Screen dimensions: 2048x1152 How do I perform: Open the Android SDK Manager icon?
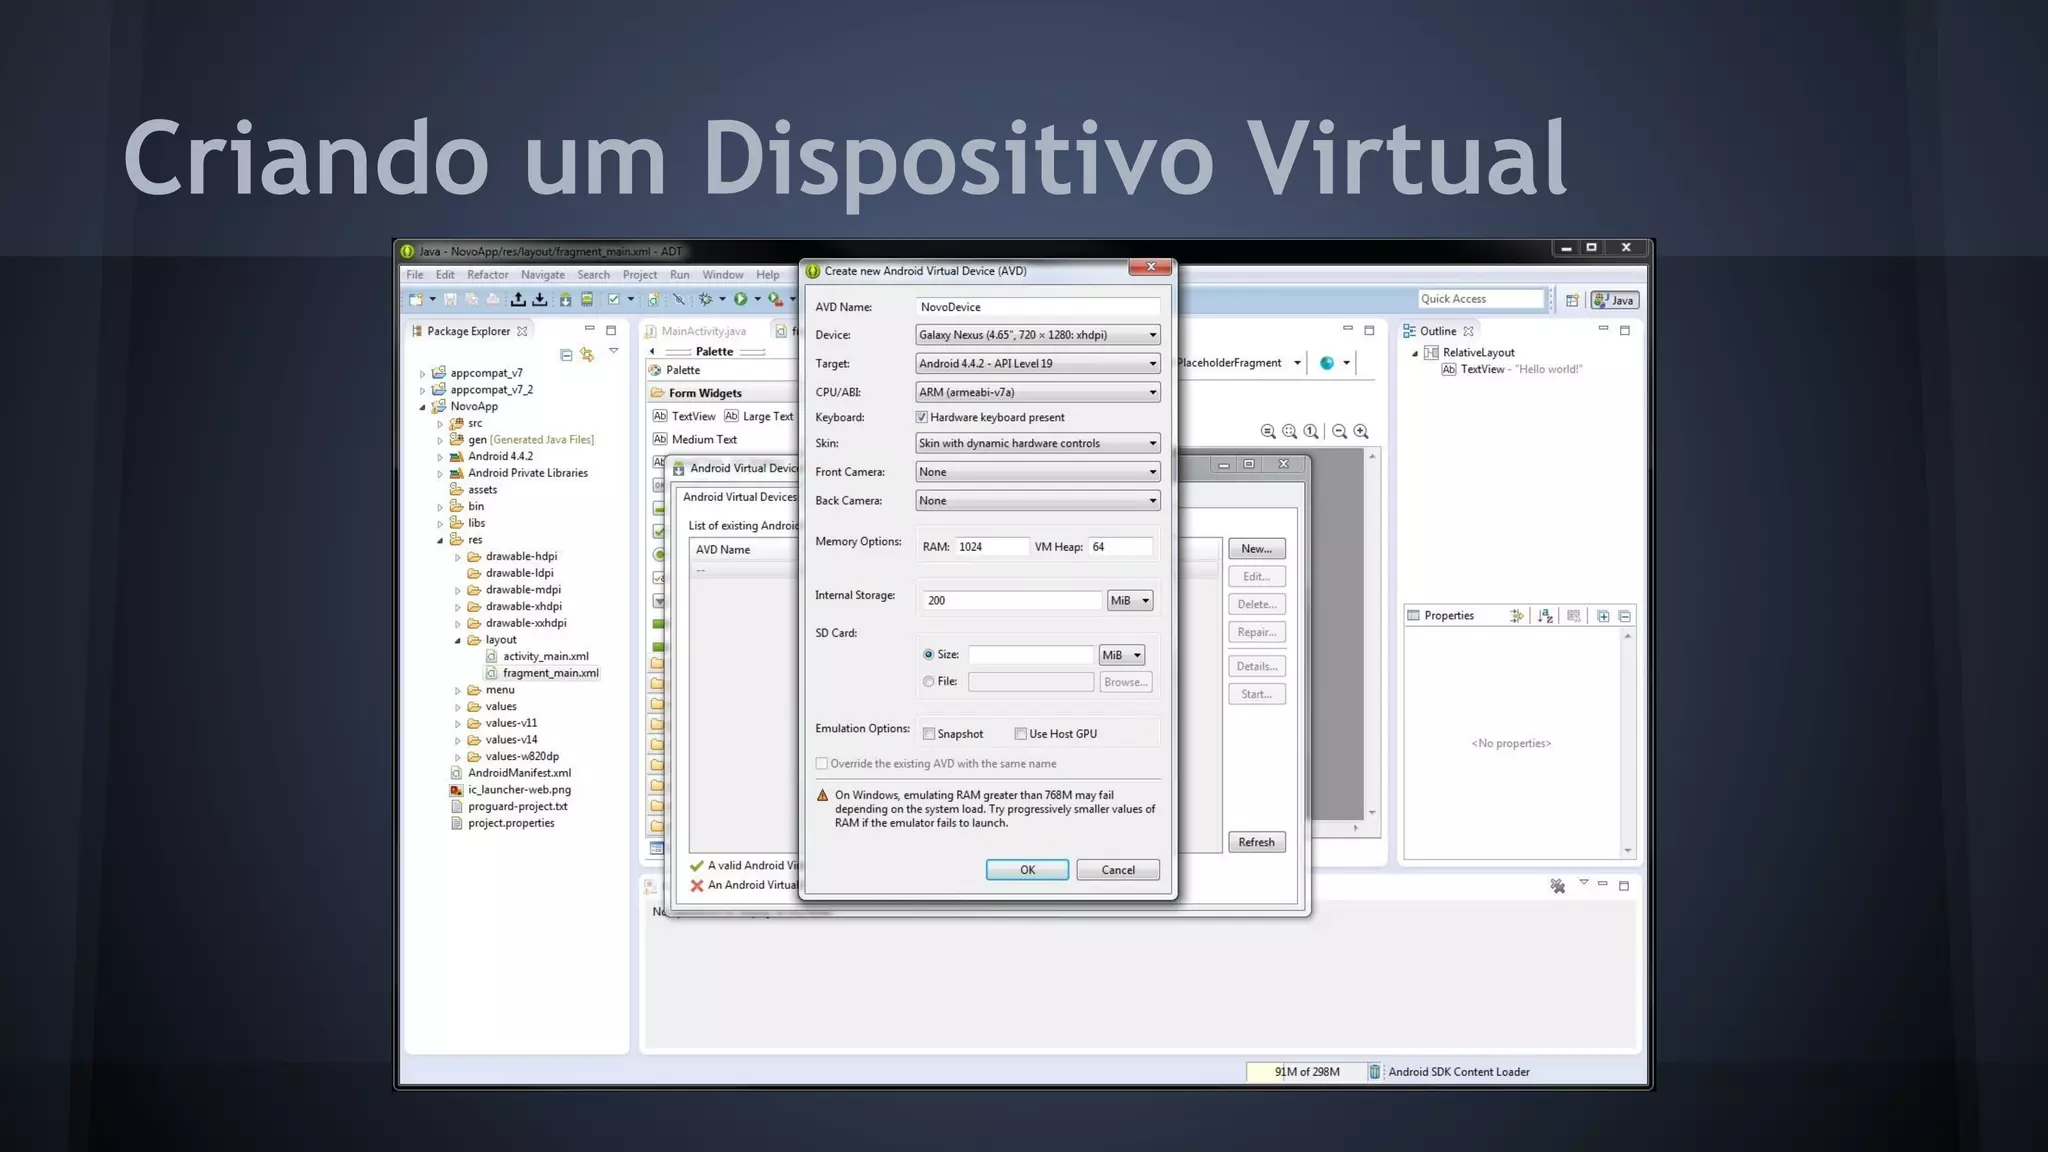coord(566,299)
